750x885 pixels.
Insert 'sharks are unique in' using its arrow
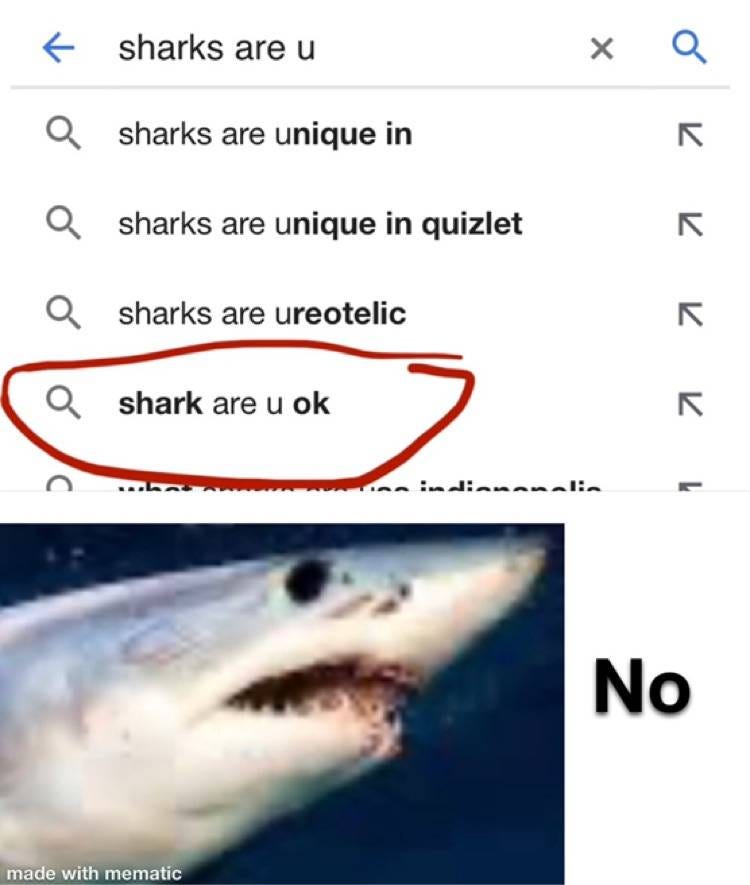[691, 135]
